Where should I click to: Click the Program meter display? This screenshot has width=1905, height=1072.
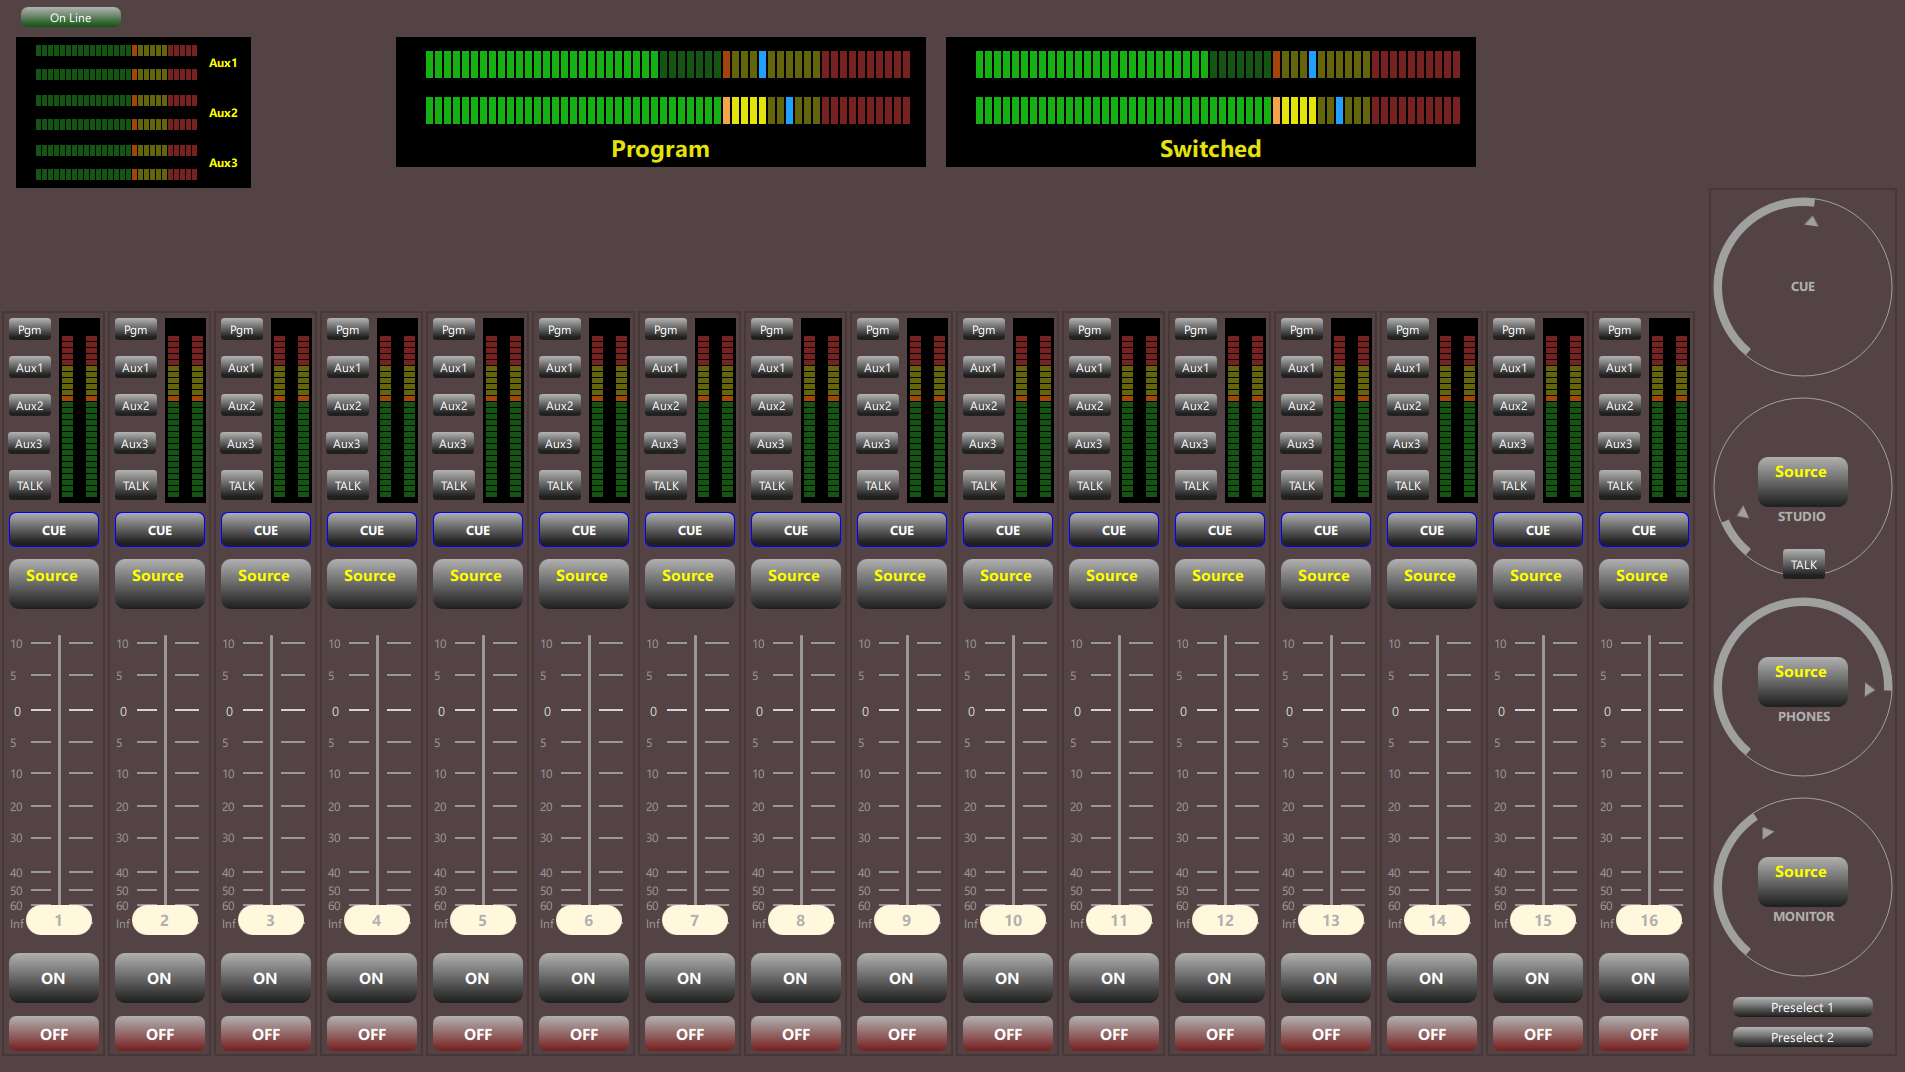(x=660, y=102)
